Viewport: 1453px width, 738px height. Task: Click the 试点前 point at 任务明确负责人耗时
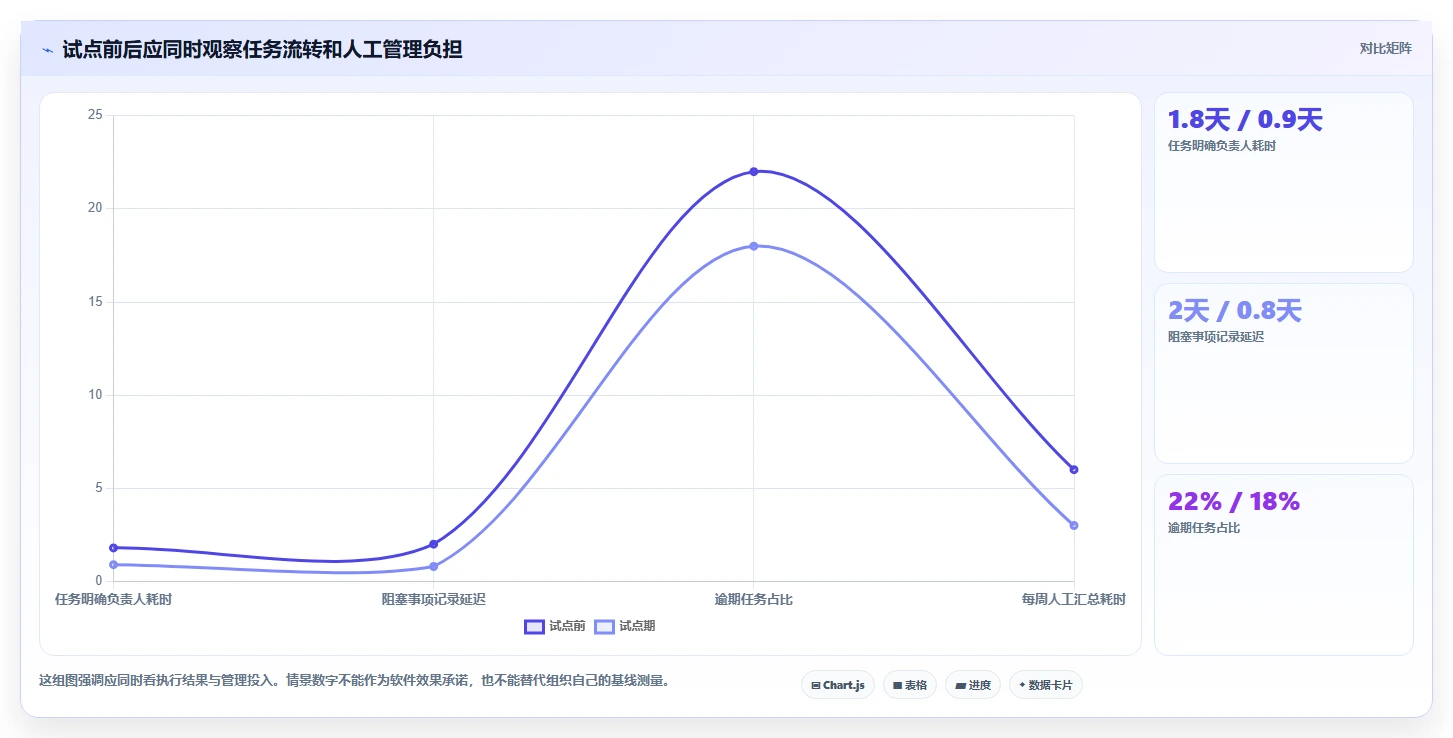click(114, 548)
